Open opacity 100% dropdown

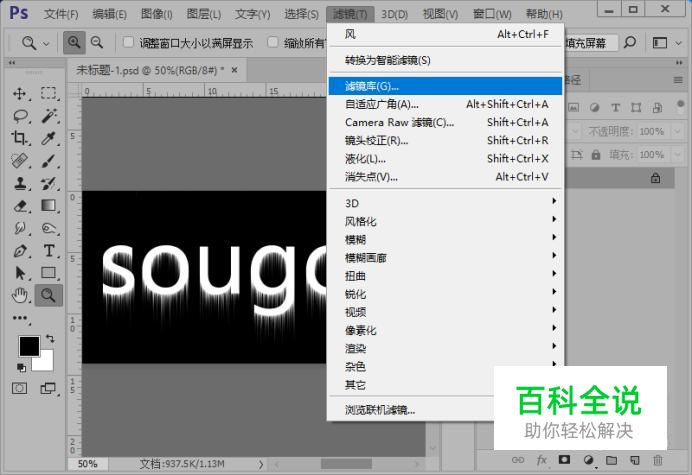point(677,131)
